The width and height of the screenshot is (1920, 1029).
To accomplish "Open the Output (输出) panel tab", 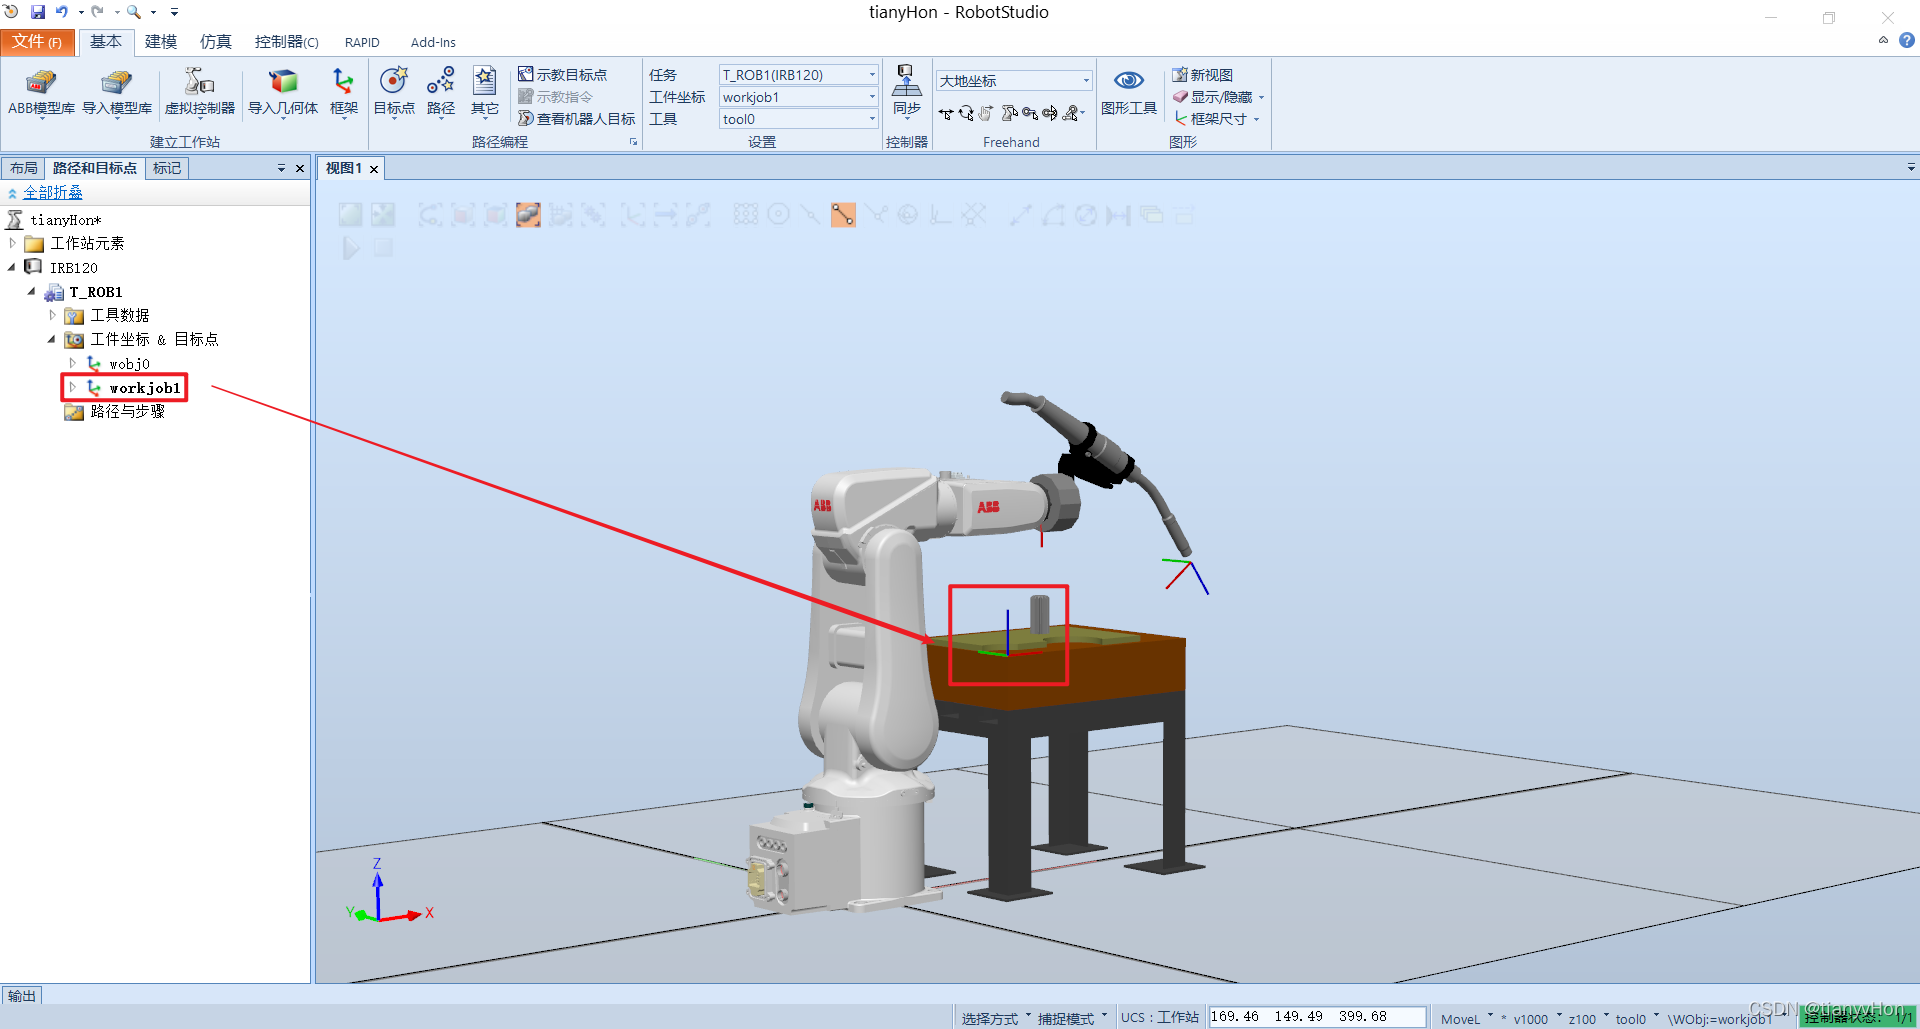I will coord(22,996).
